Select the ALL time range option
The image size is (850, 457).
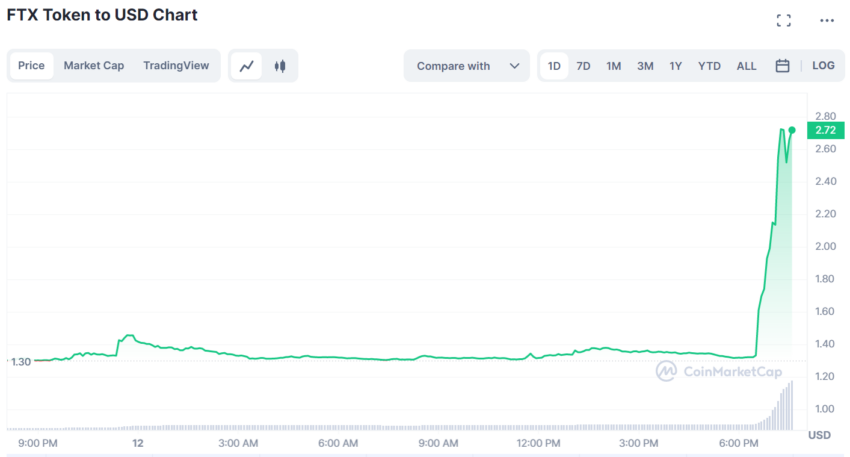(746, 66)
